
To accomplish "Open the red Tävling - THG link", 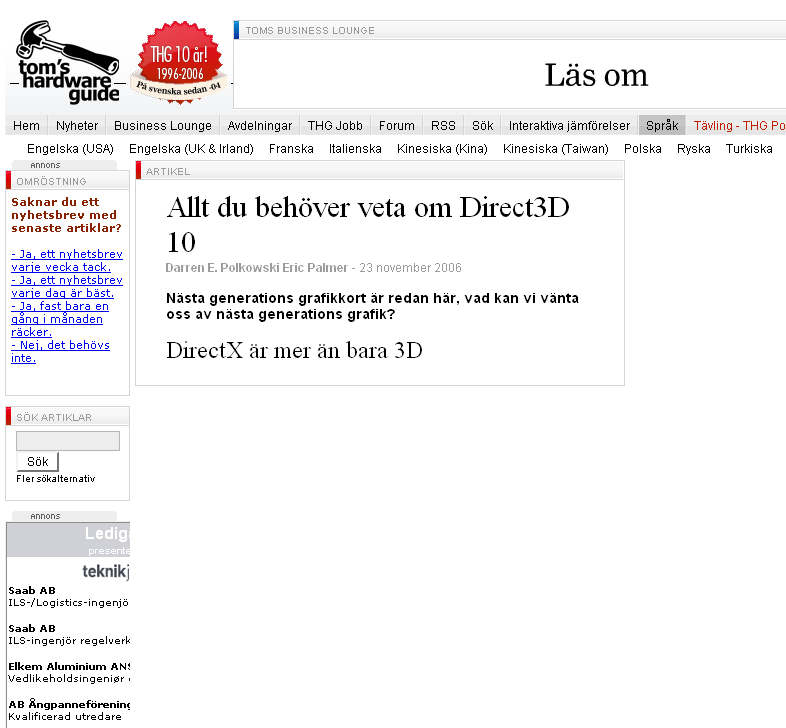I will [x=739, y=125].
